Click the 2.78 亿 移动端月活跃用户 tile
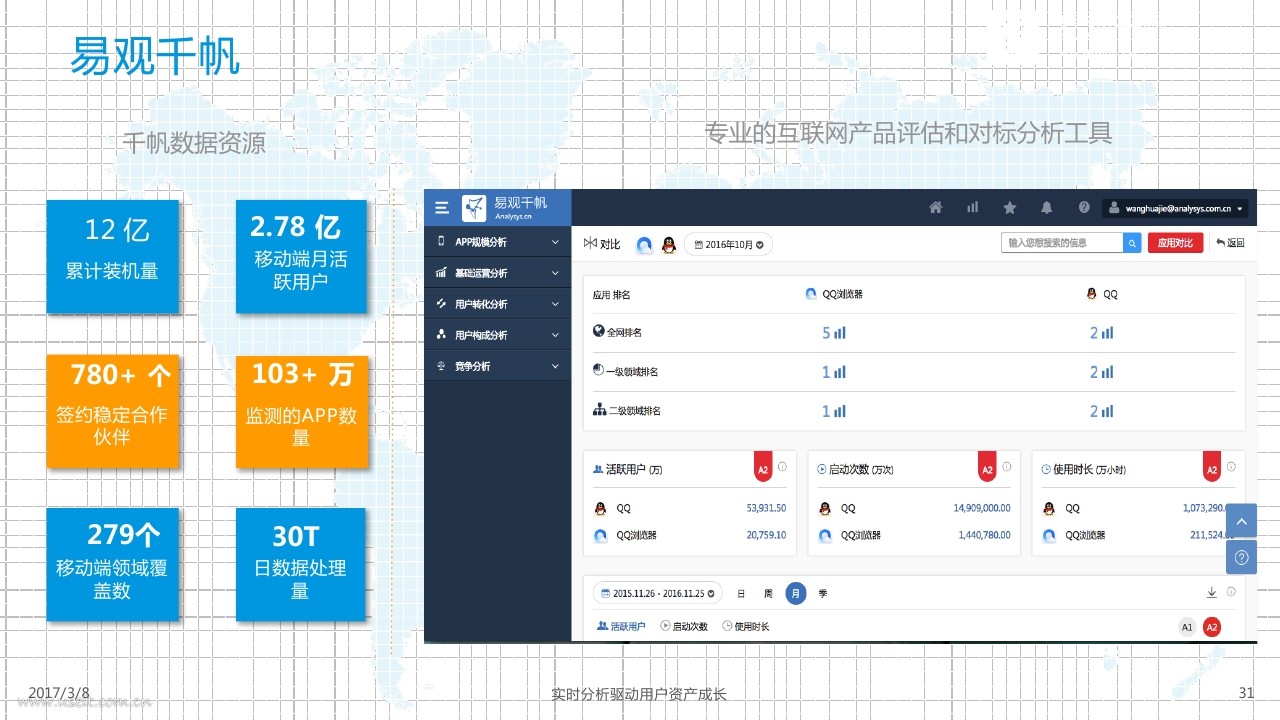The height and width of the screenshot is (720, 1280). point(302,257)
